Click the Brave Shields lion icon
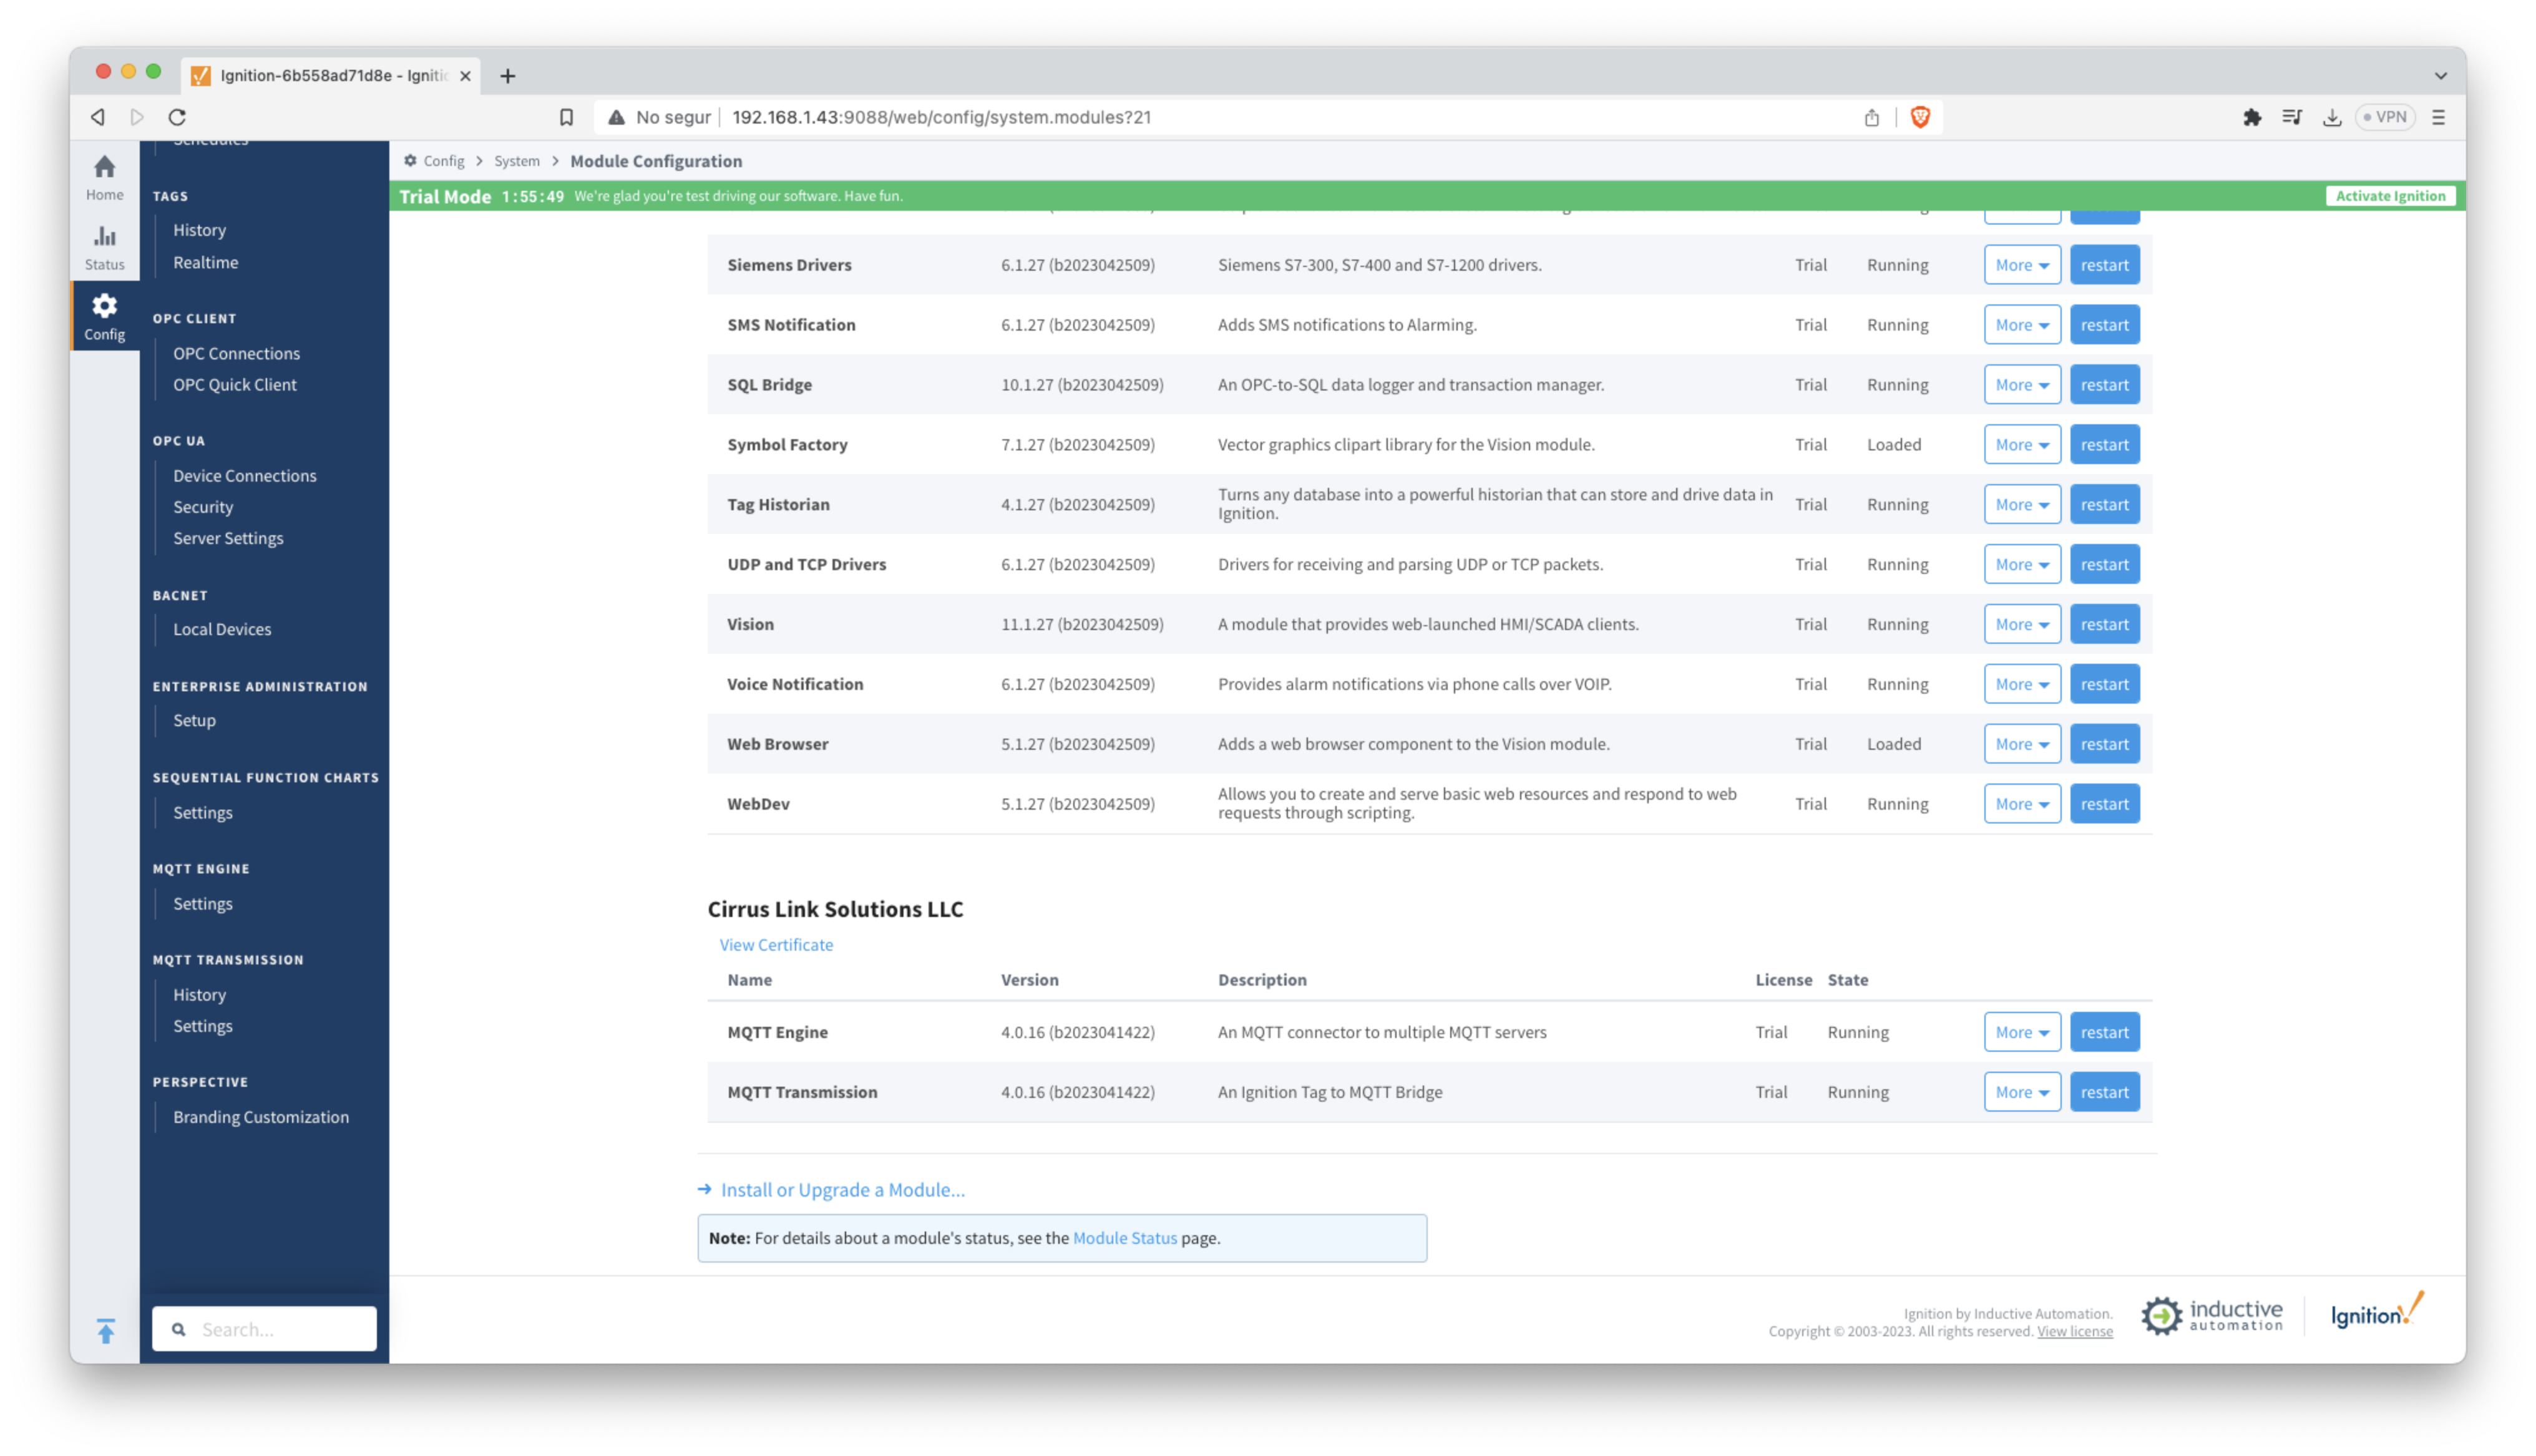The width and height of the screenshot is (2536, 1456). tap(1919, 117)
